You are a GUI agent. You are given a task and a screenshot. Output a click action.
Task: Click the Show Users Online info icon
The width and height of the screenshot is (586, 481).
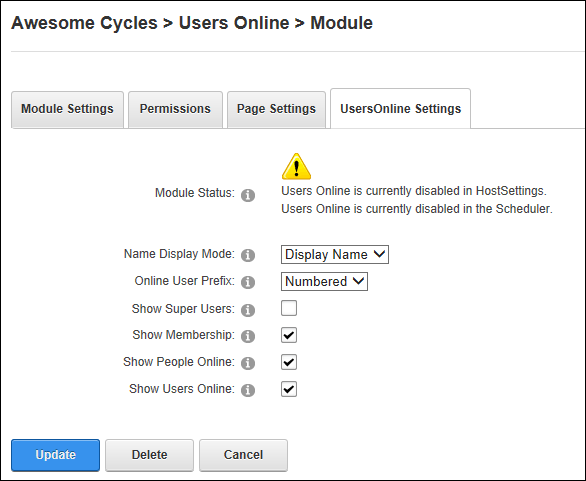pos(248,390)
